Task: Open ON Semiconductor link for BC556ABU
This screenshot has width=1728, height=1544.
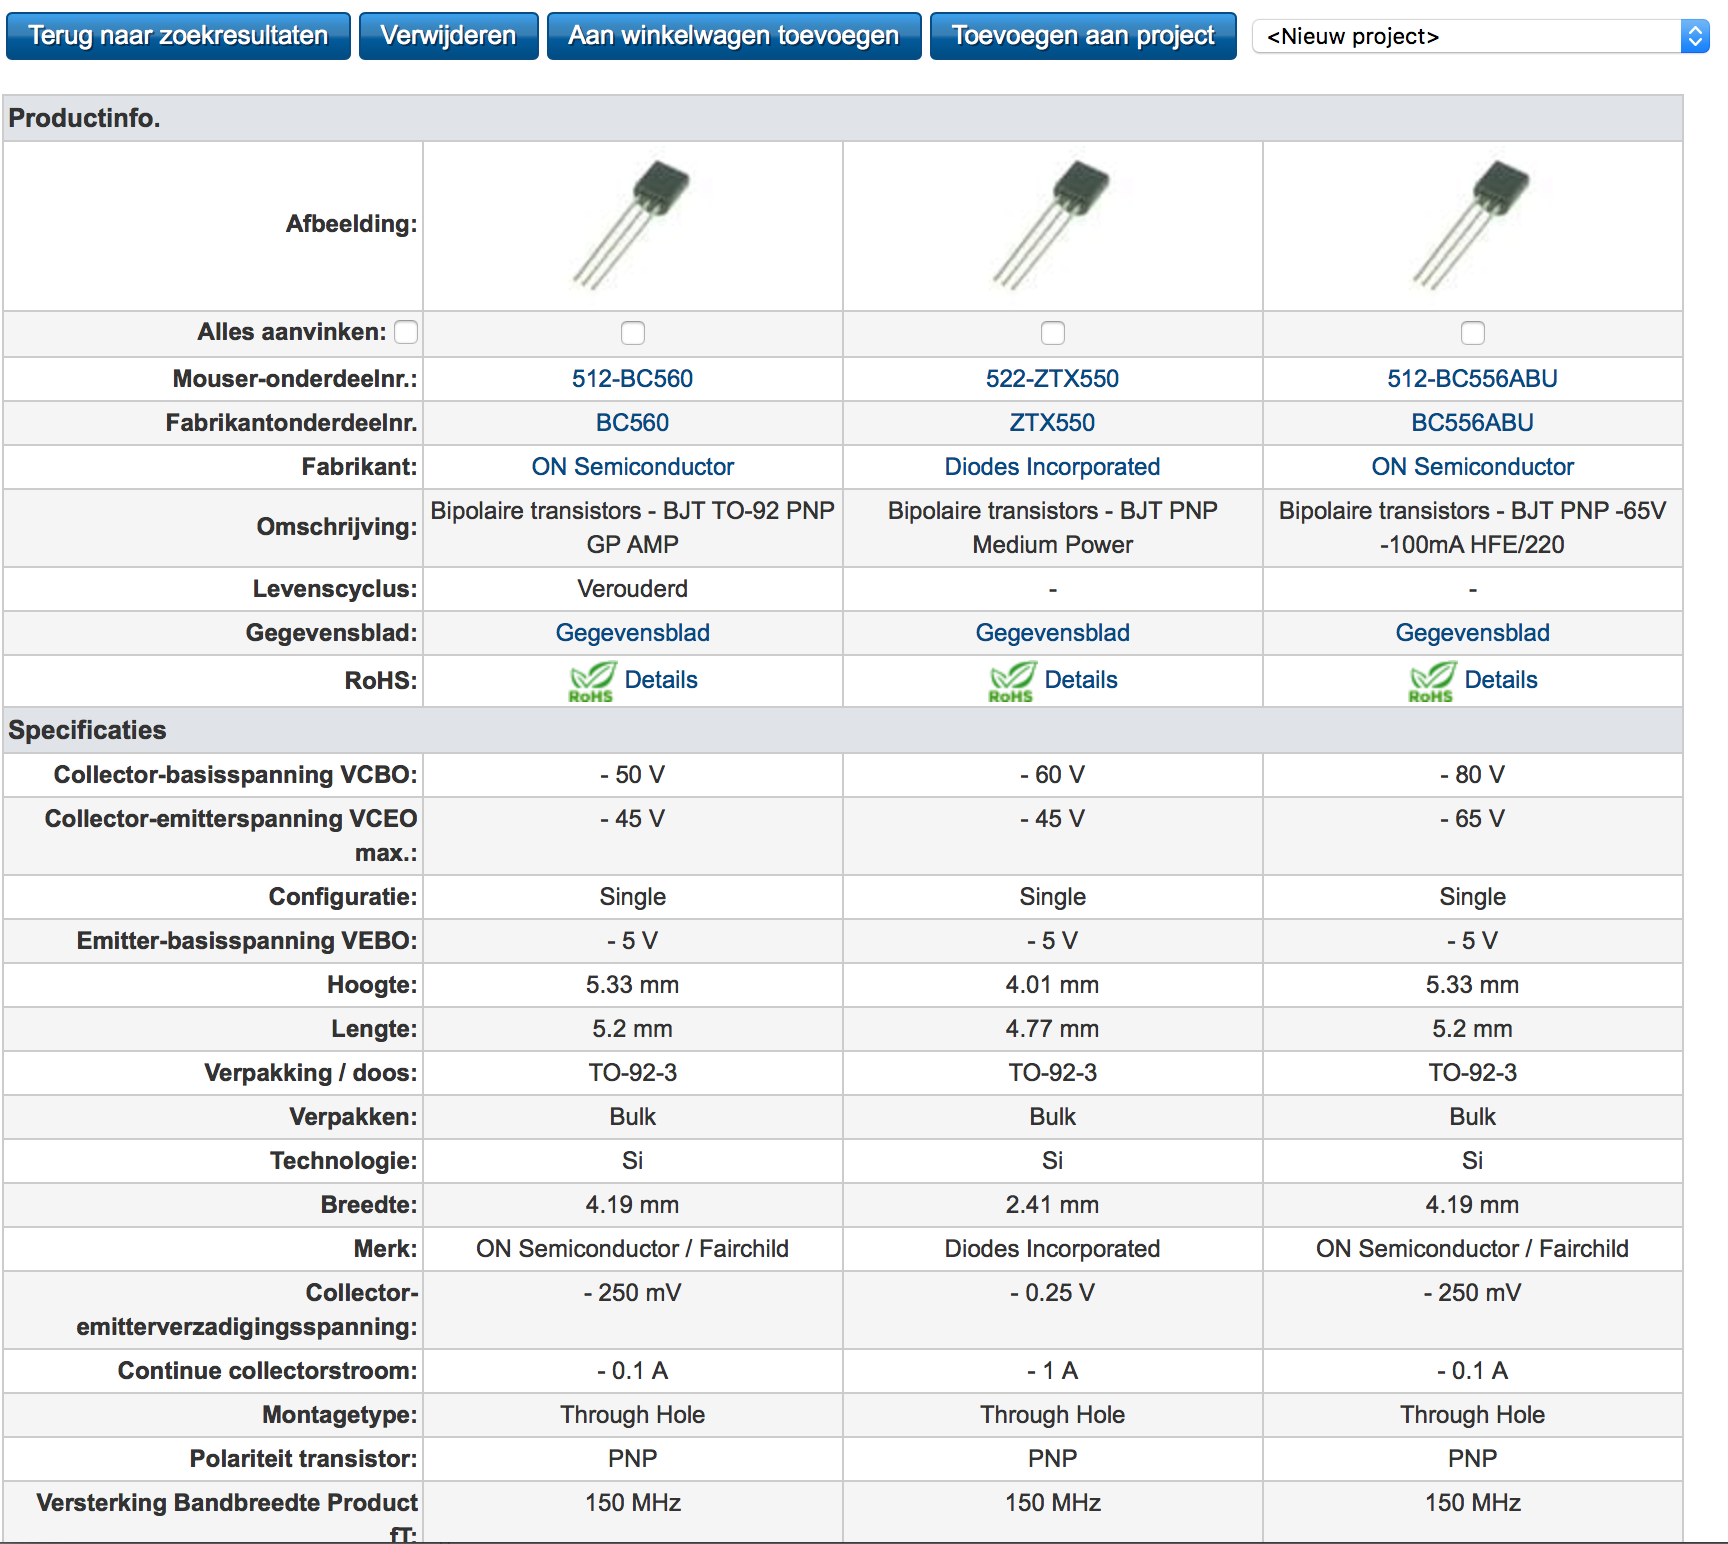Action: pyautogui.click(x=1472, y=467)
